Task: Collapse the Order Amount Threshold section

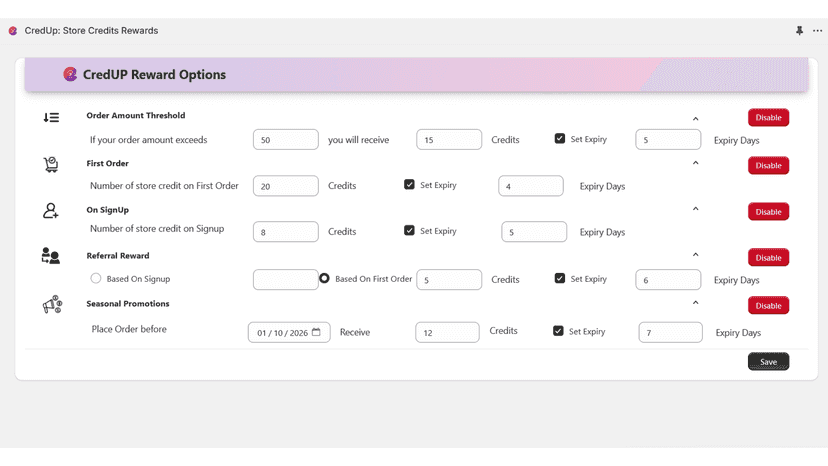Action: pyautogui.click(x=695, y=119)
